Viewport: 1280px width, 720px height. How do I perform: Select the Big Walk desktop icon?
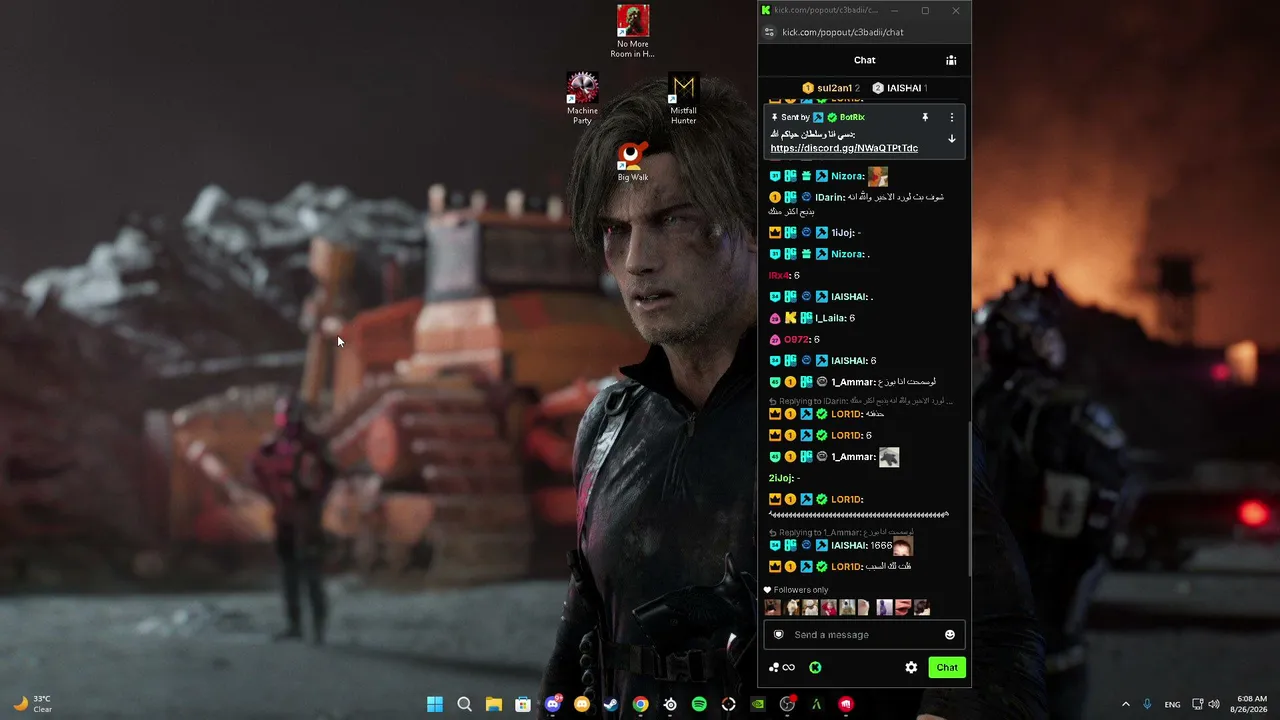tap(632, 161)
